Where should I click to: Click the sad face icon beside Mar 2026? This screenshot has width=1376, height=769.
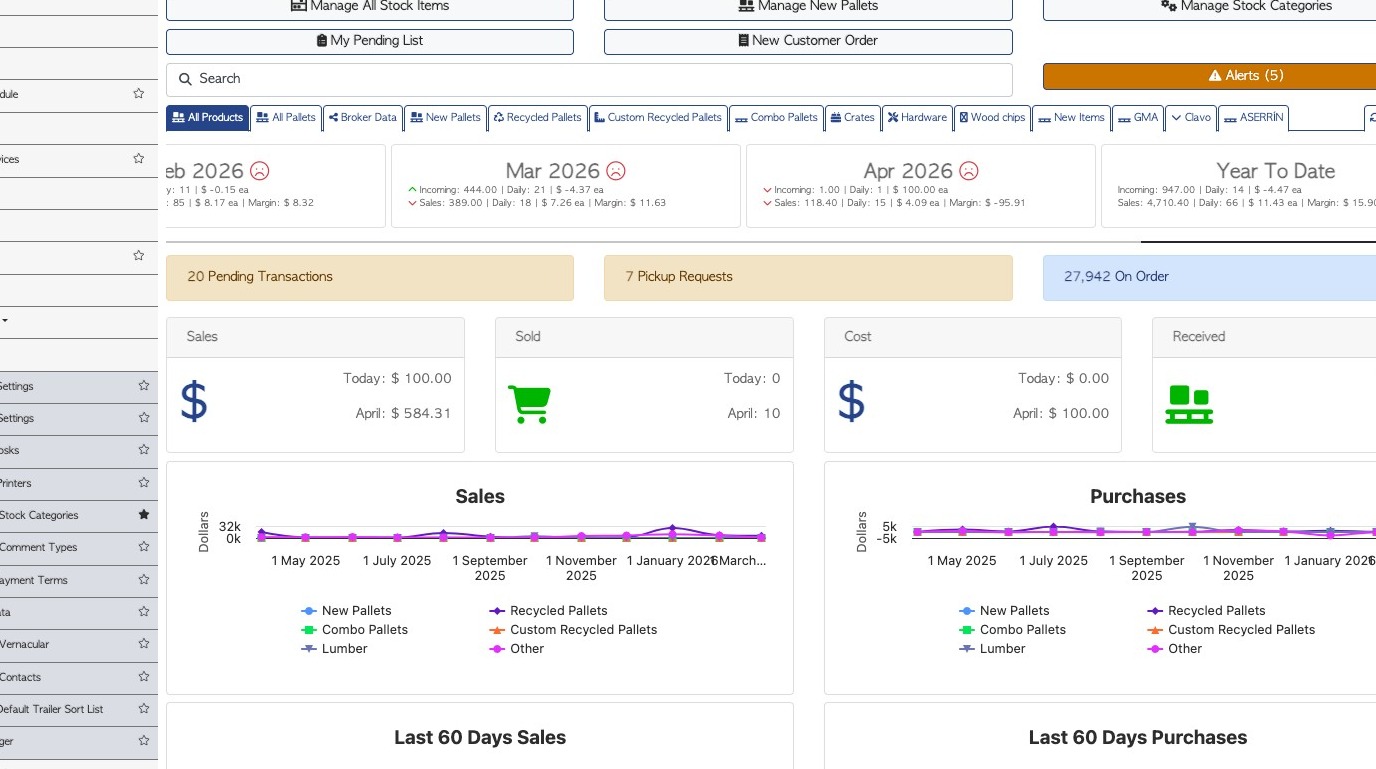616,171
